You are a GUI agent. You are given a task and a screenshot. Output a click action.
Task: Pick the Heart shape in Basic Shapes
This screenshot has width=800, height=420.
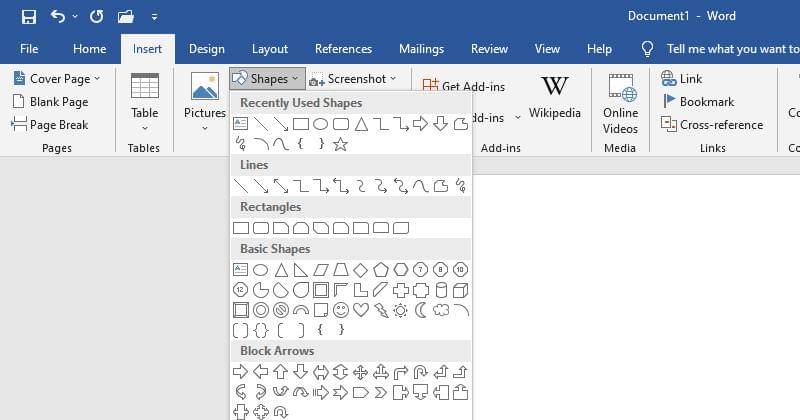(361, 310)
